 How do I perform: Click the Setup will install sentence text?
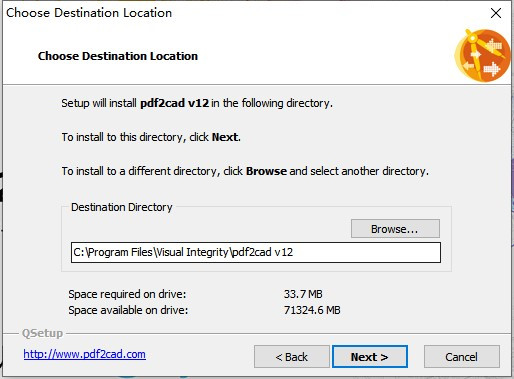click(197, 103)
